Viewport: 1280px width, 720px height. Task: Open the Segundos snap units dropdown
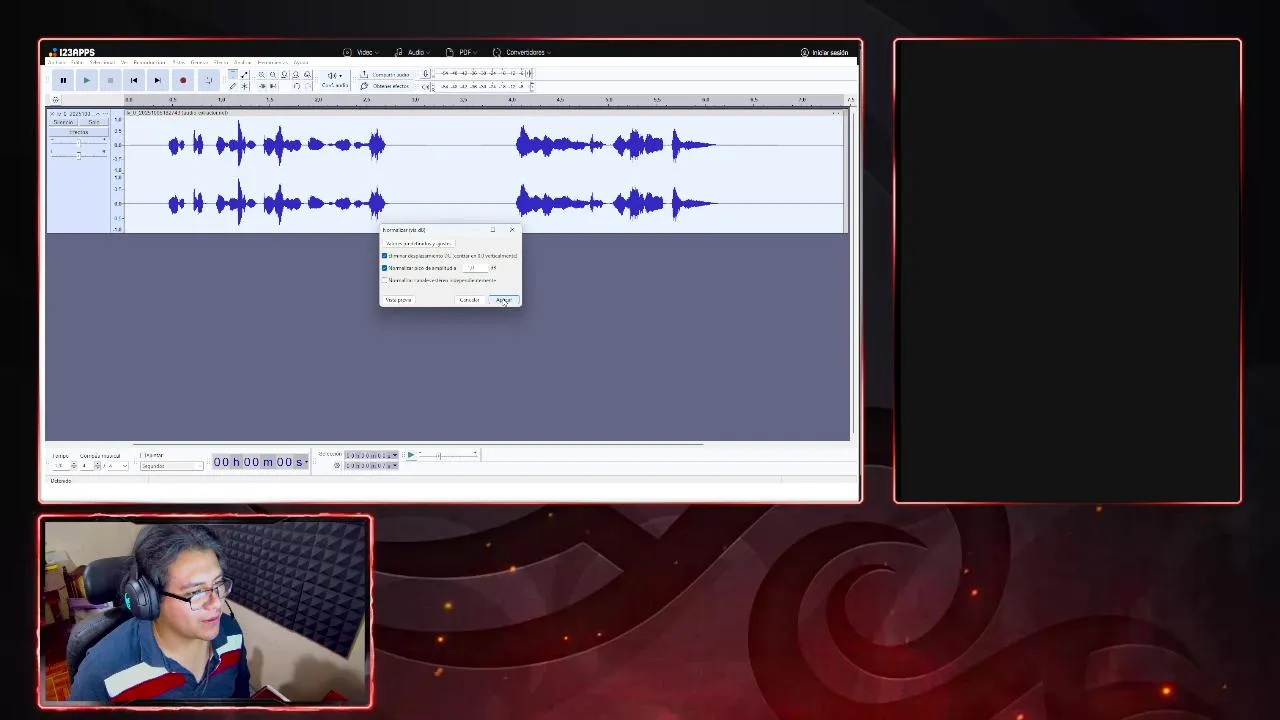tap(172, 466)
